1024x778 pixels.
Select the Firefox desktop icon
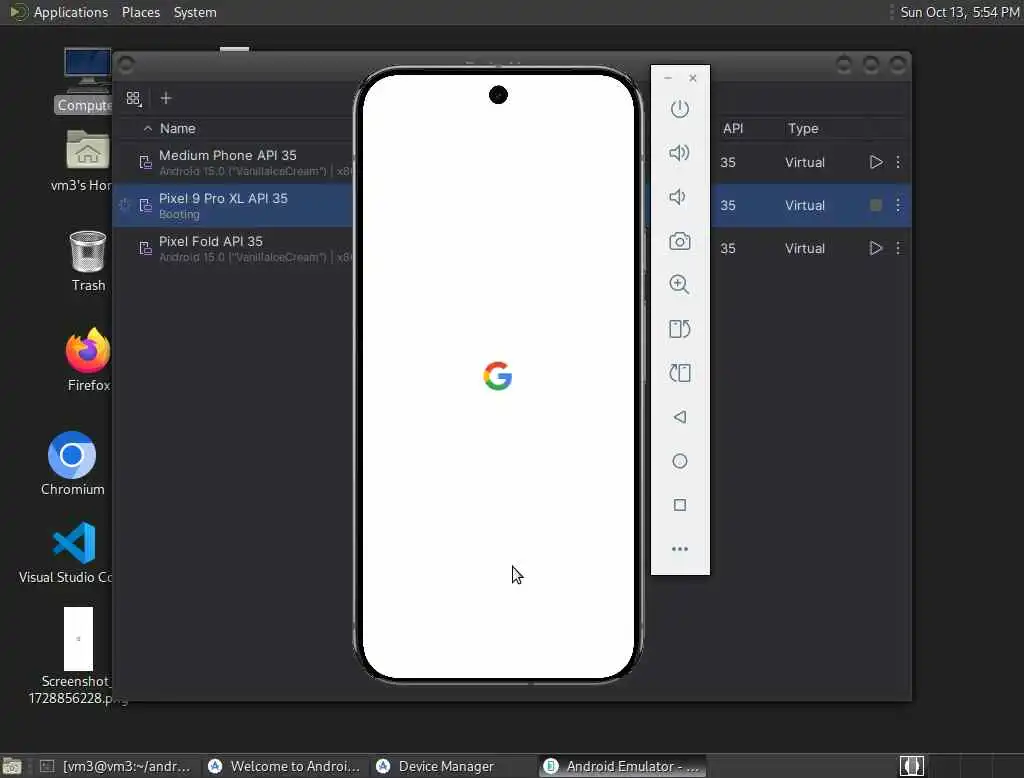[x=88, y=359]
